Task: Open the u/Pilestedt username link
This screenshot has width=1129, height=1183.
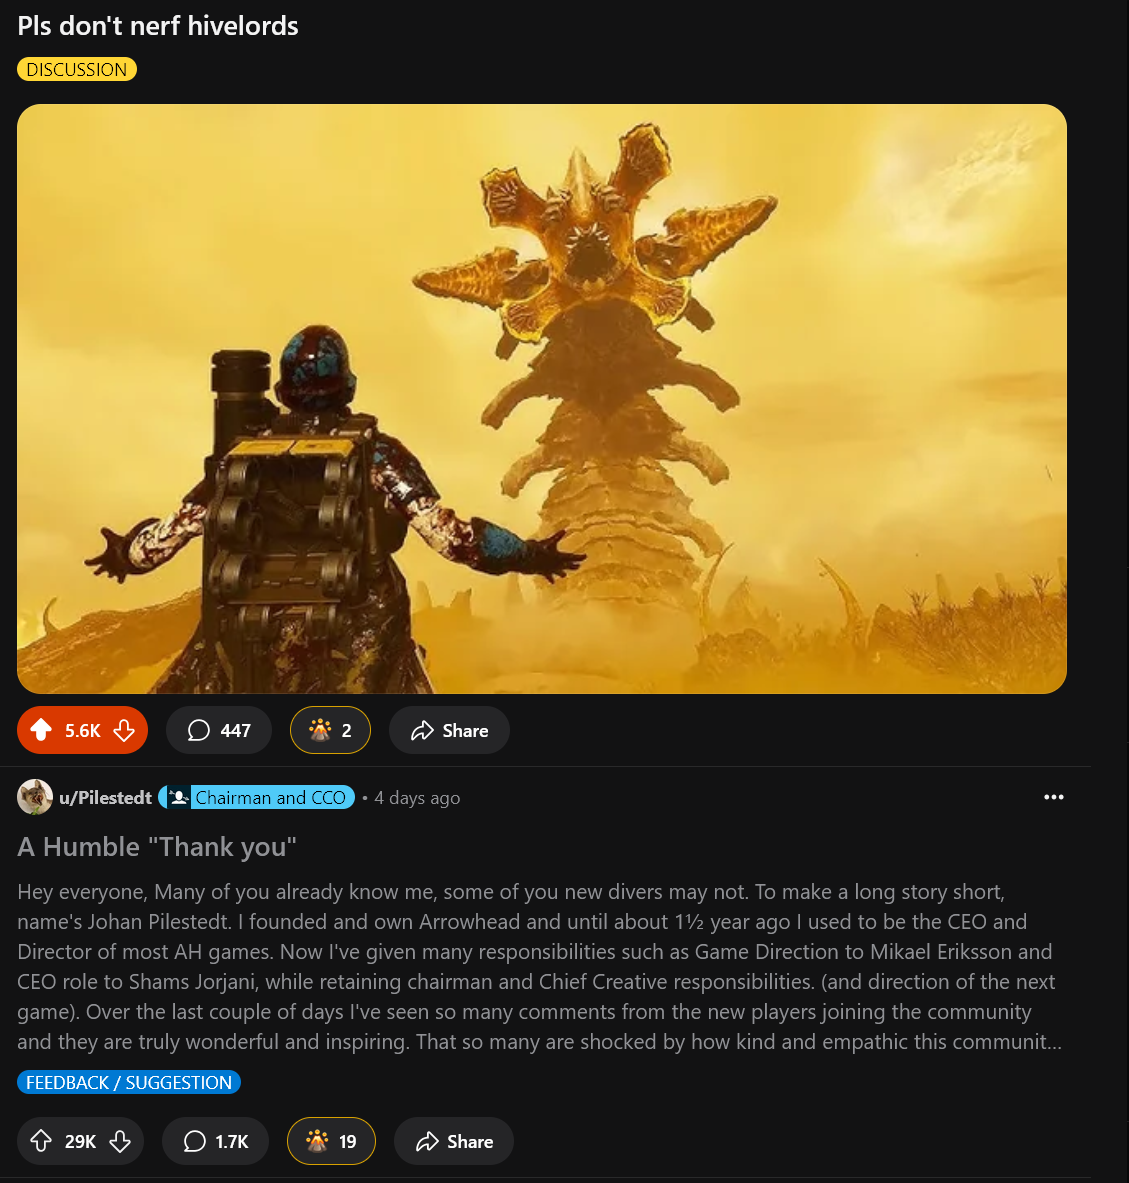Action: tap(106, 797)
